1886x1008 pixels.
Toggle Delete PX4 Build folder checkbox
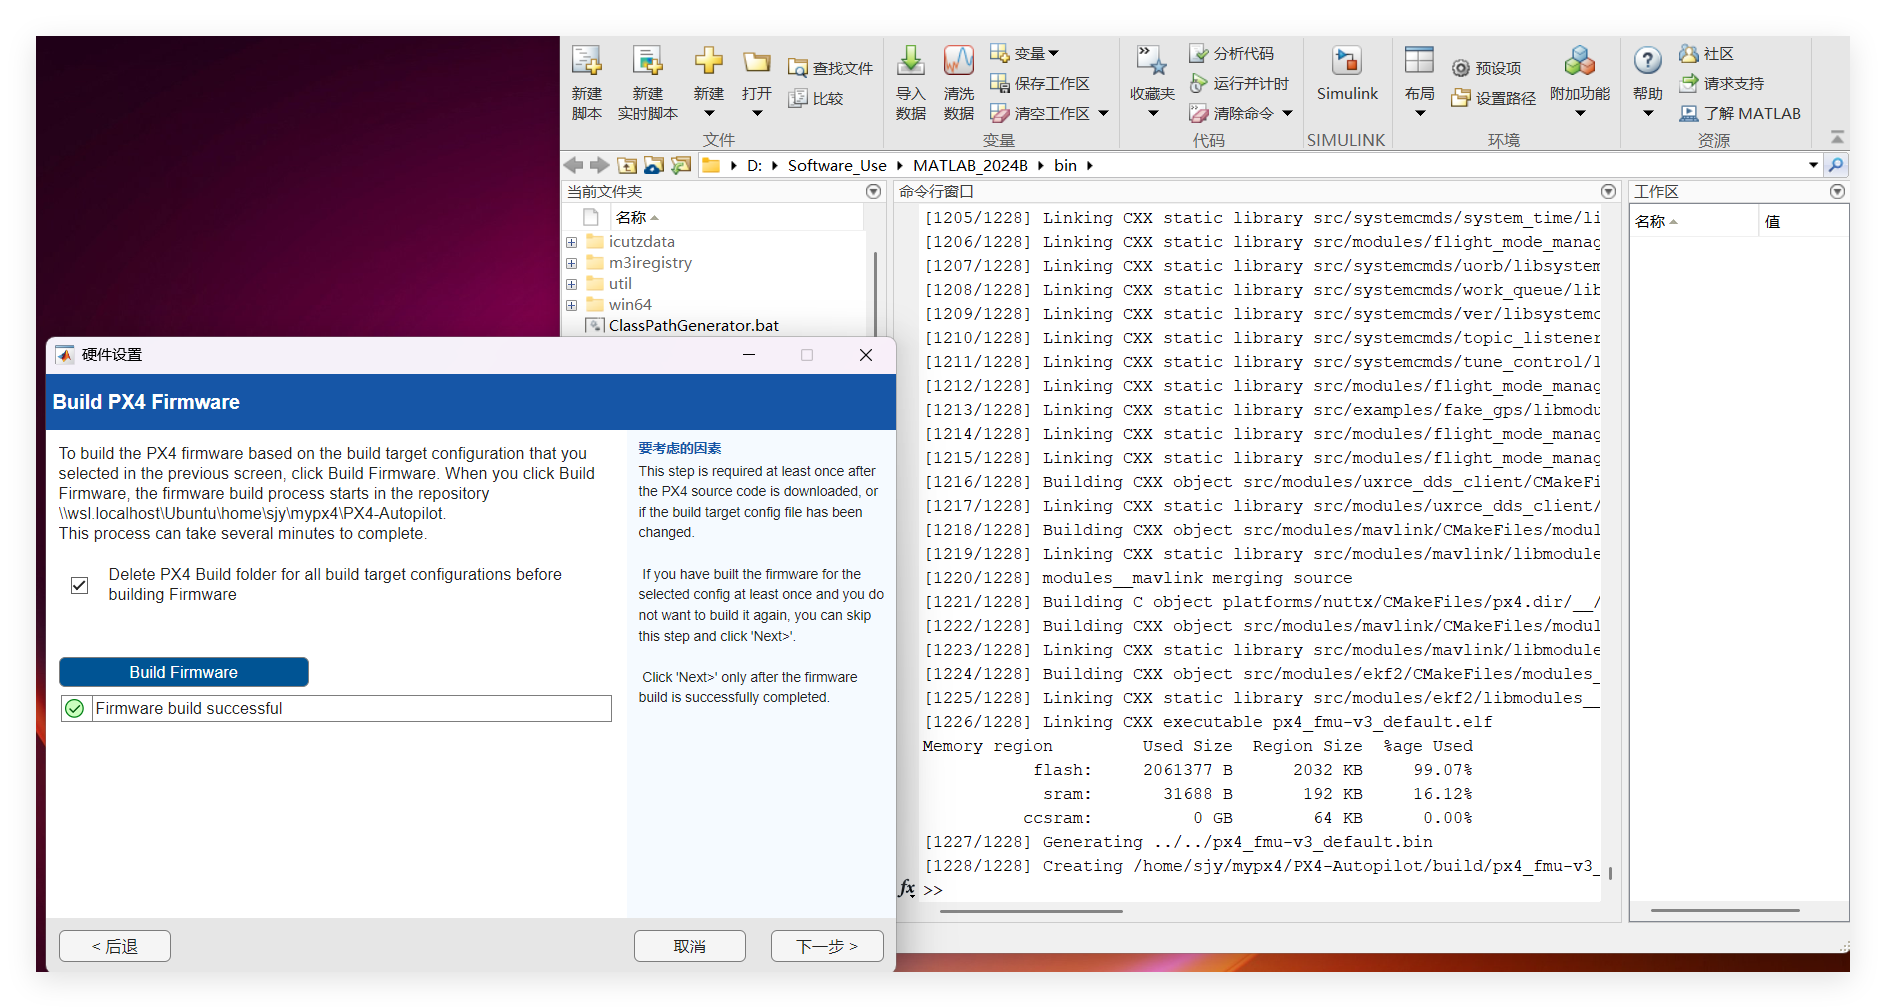click(80, 585)
